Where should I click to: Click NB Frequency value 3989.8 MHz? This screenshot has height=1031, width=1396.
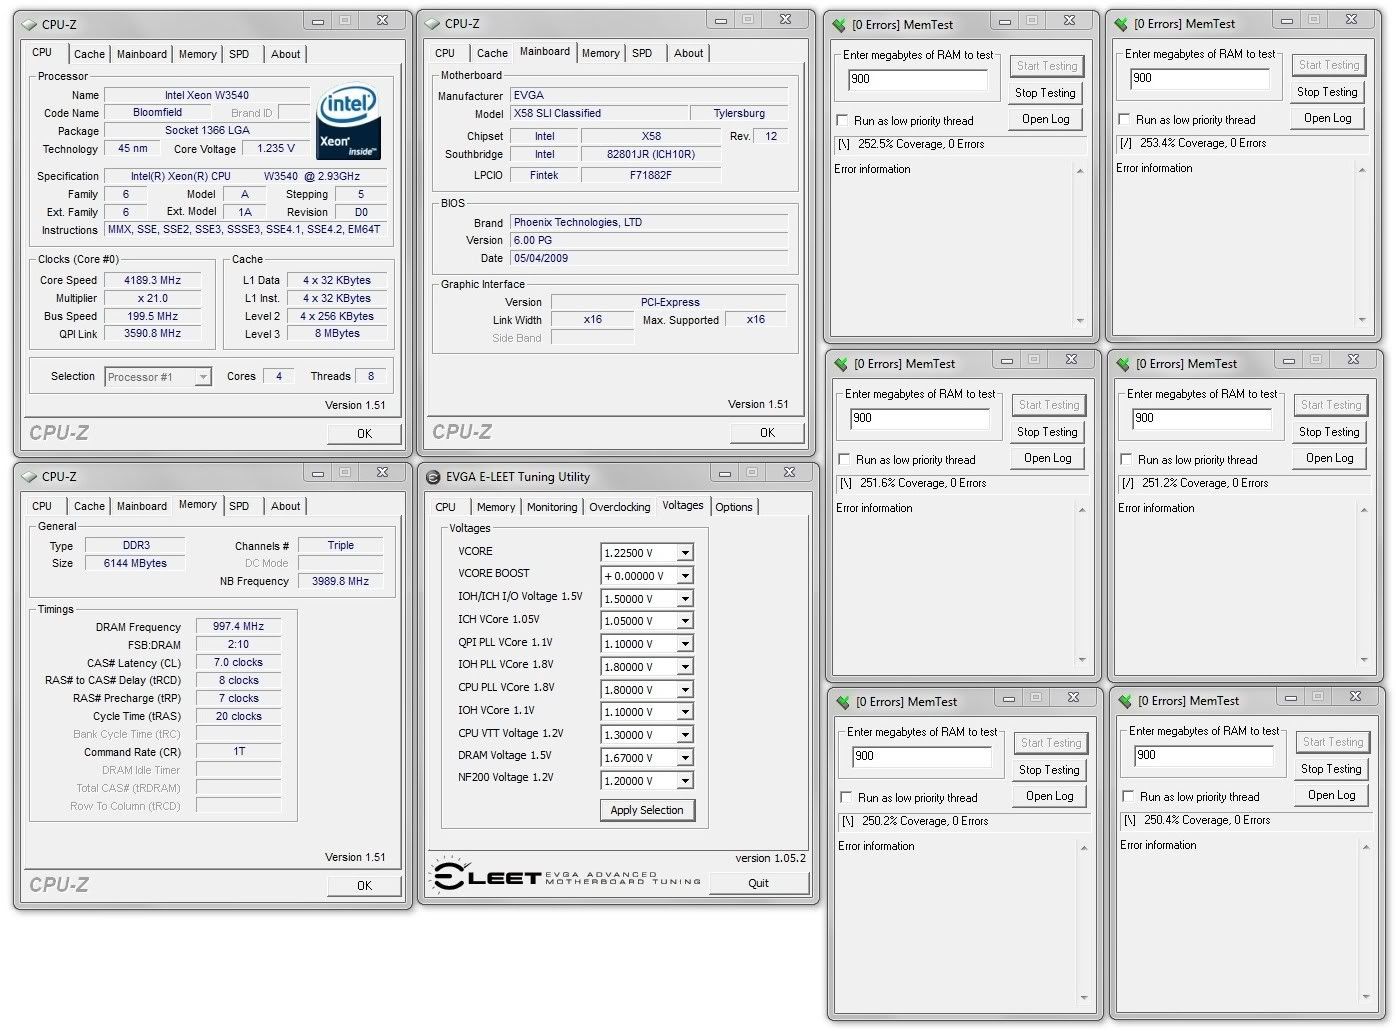coord(340,581)
